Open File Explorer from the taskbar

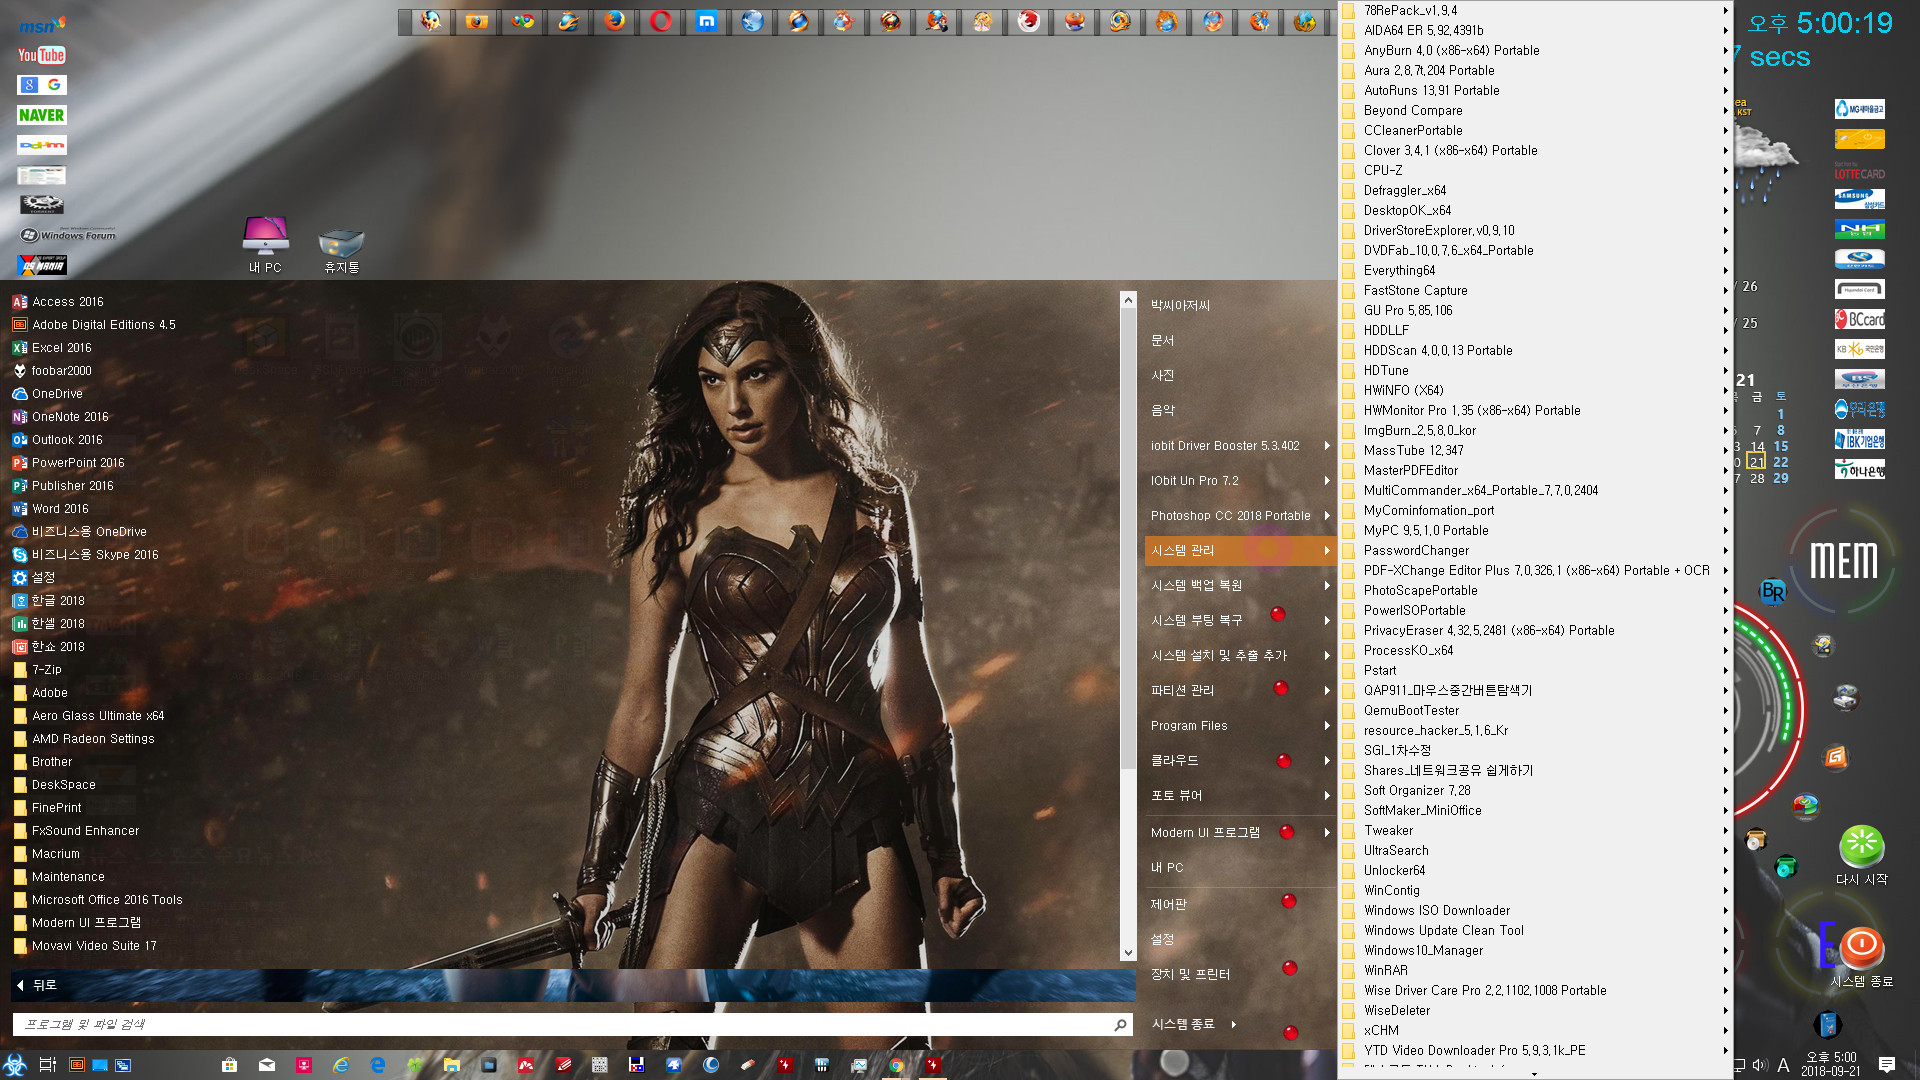pos(451,1065)
